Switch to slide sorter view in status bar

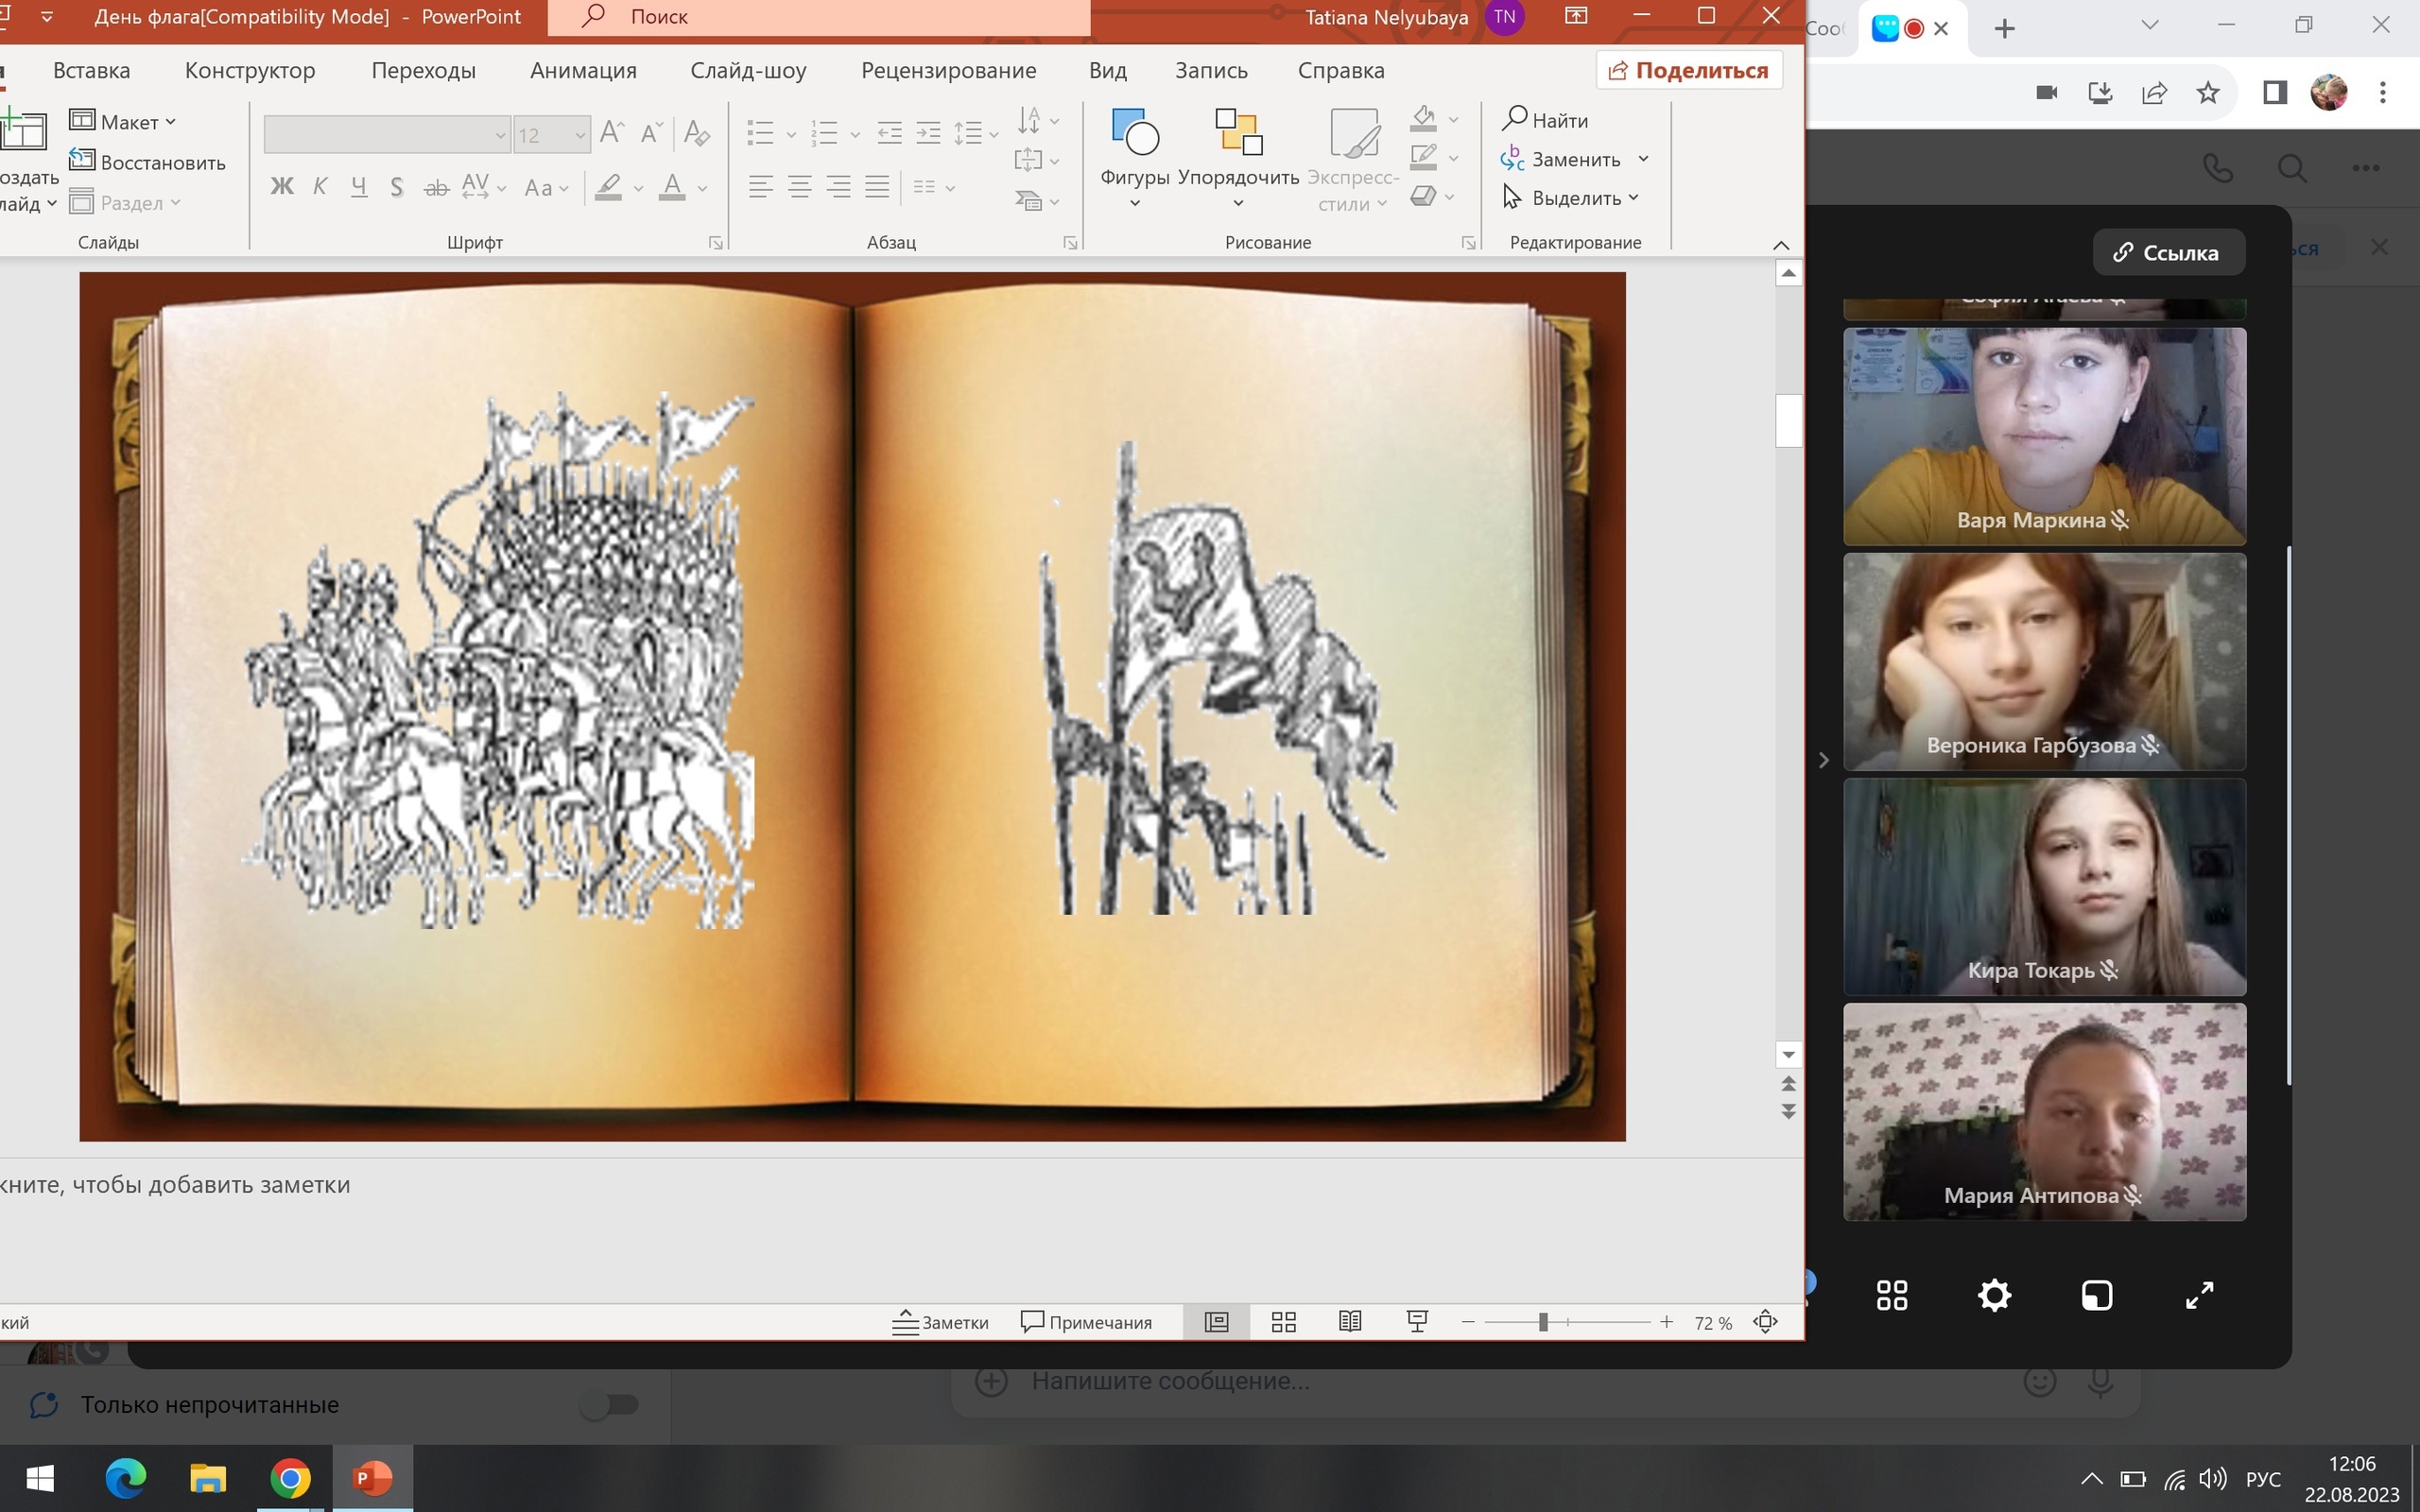(x=1284, y=1322)
